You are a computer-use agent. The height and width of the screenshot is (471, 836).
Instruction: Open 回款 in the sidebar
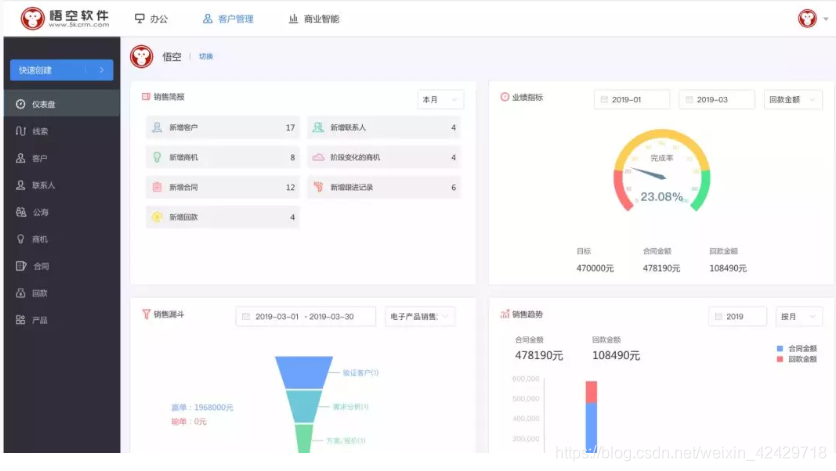[62, 293]
